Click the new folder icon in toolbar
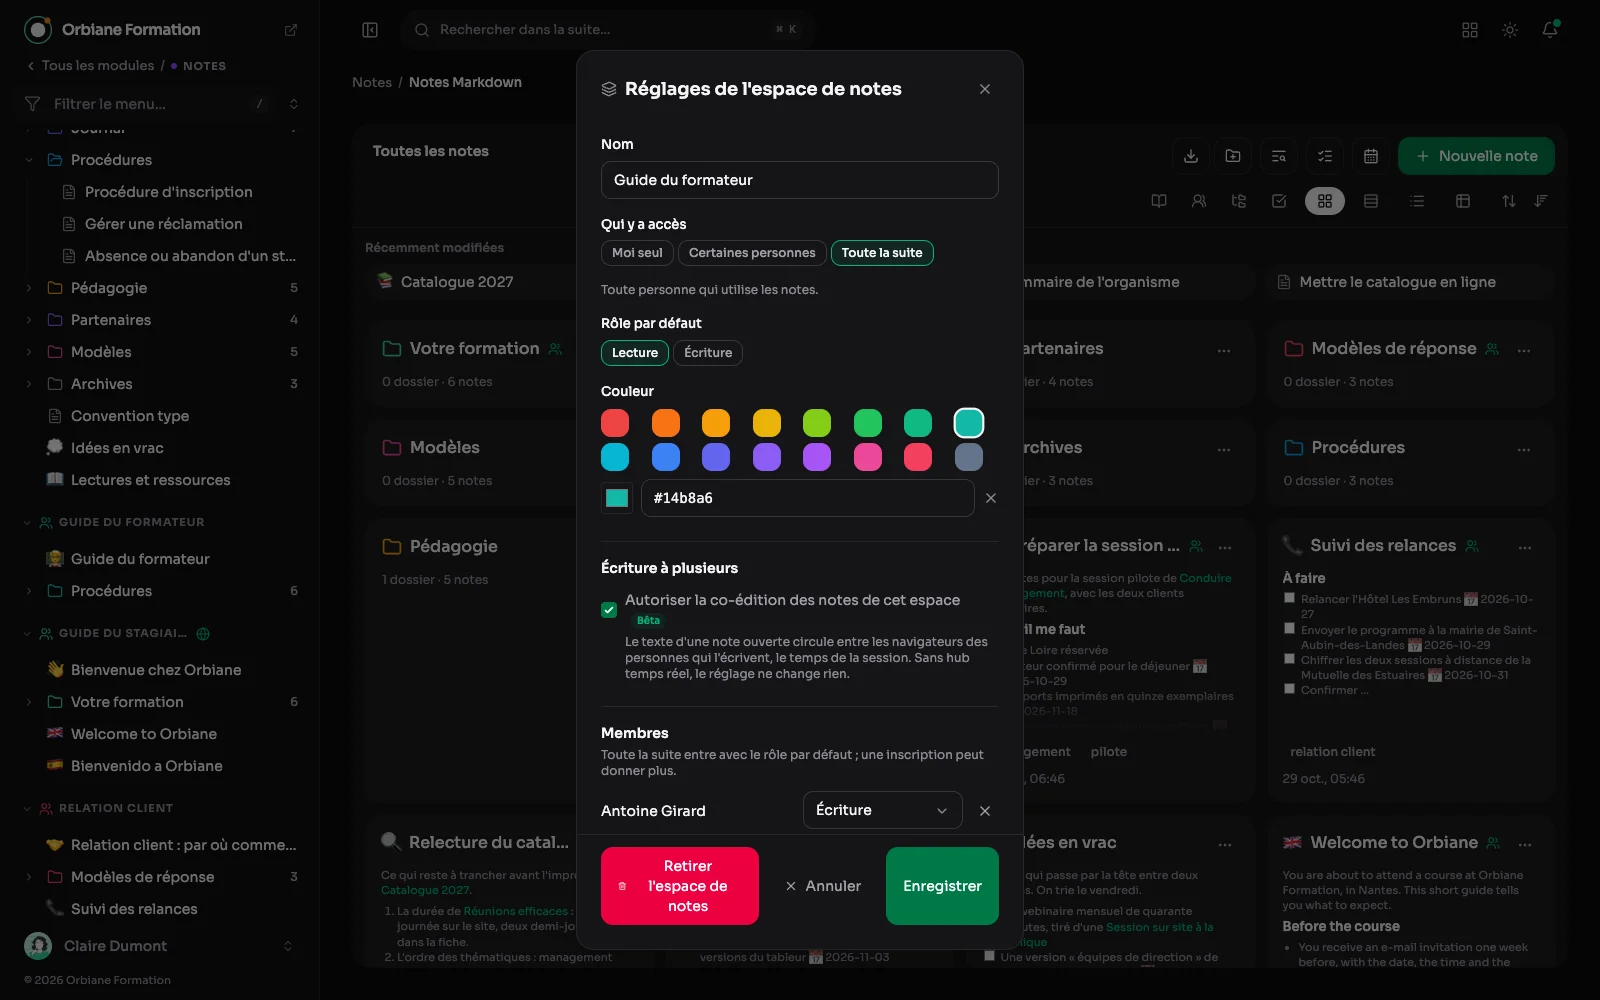 coord(1233,156)
